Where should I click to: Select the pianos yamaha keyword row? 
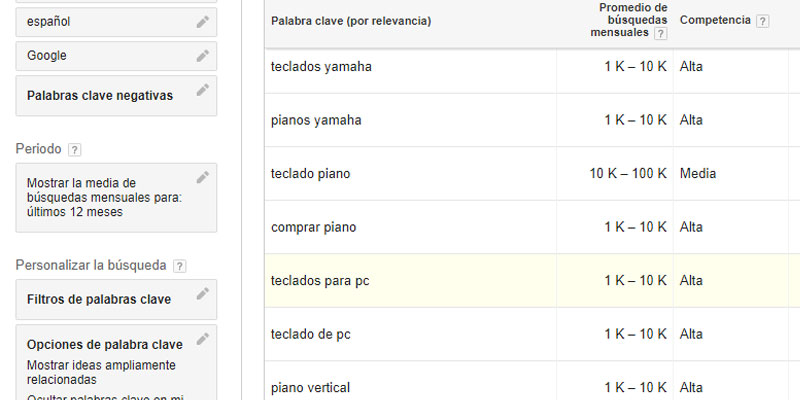[316, 120]
